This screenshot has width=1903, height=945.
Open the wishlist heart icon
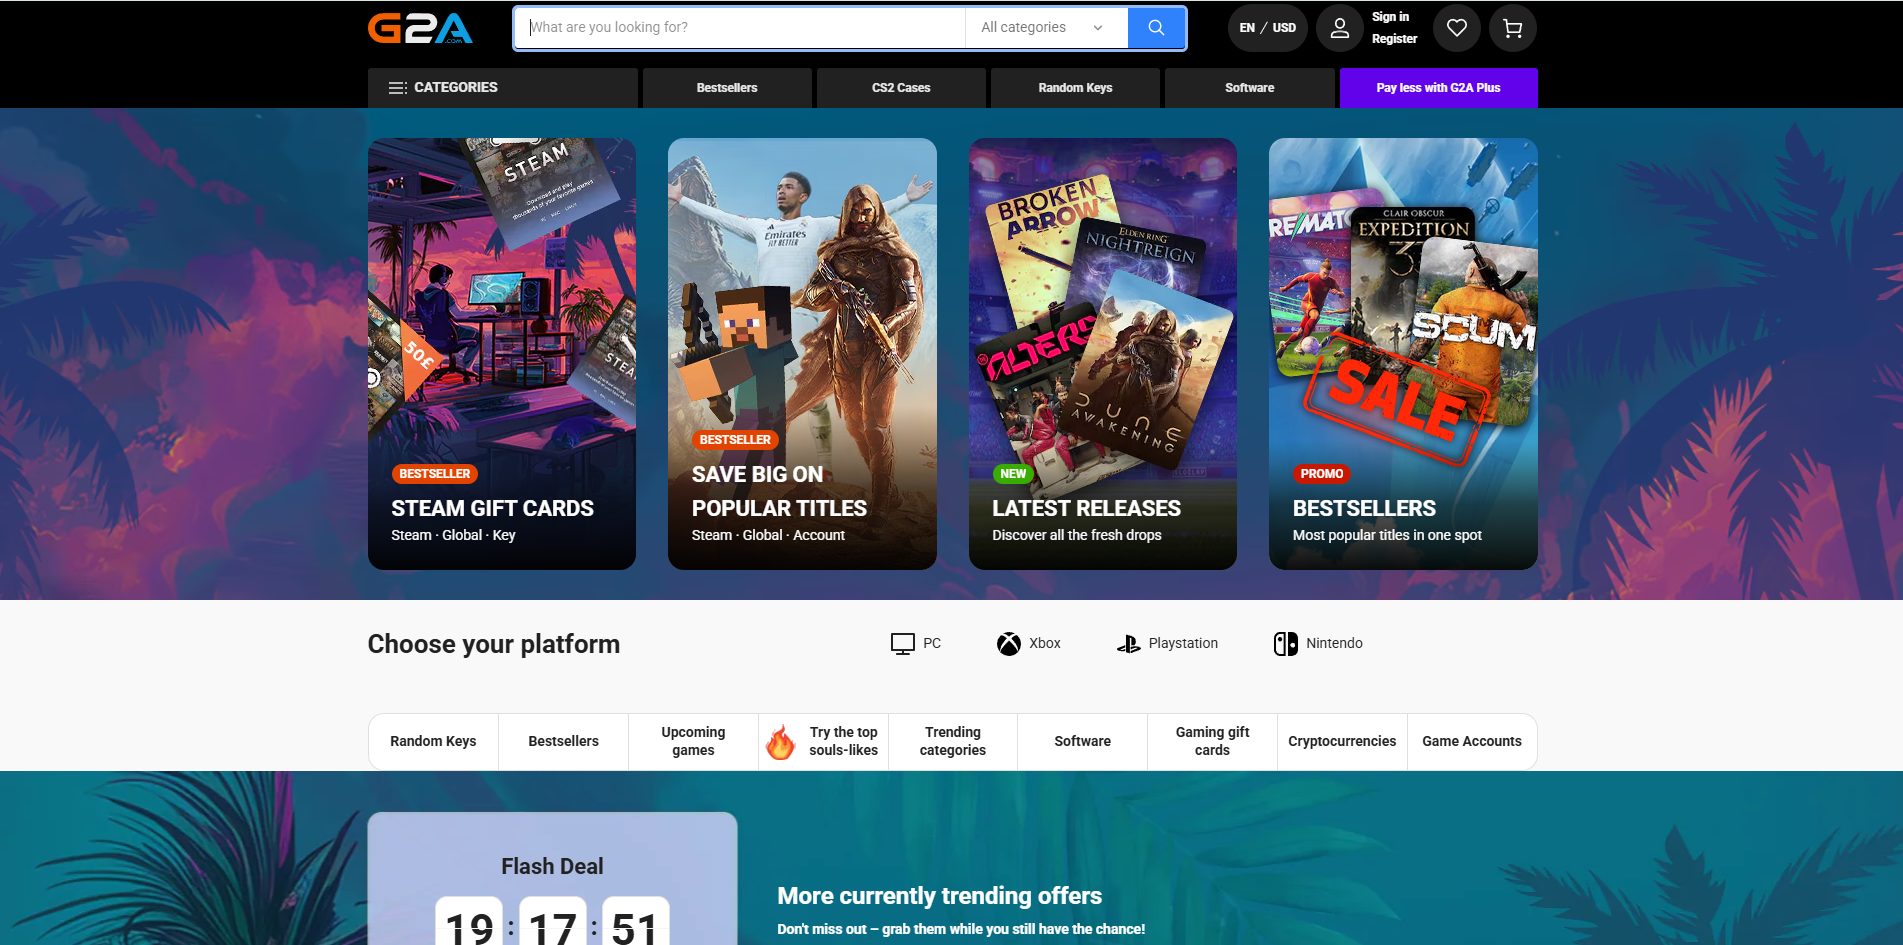(1457, 28)
